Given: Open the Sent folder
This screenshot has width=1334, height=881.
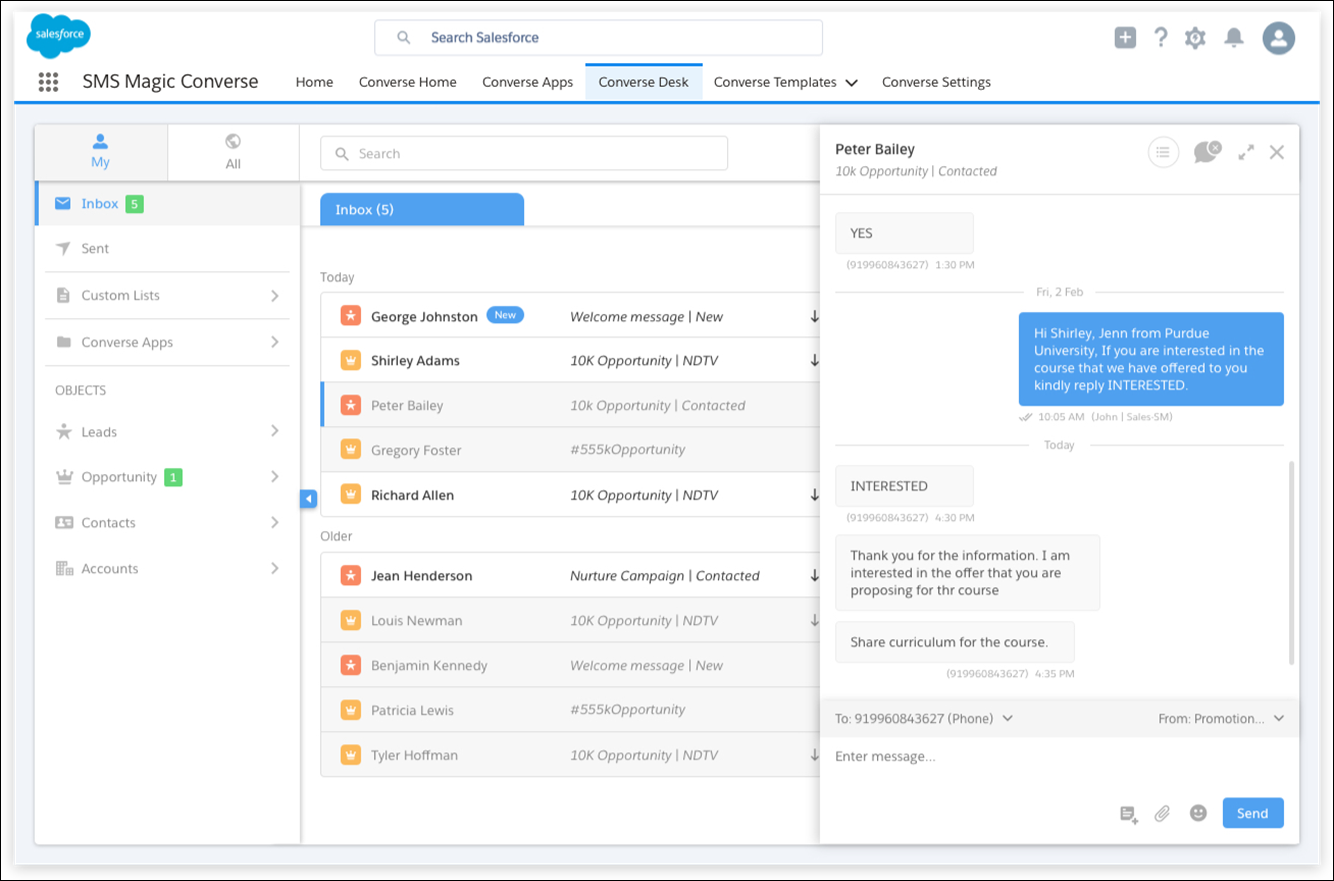Looking at the screenshot, I should point(168,248).
